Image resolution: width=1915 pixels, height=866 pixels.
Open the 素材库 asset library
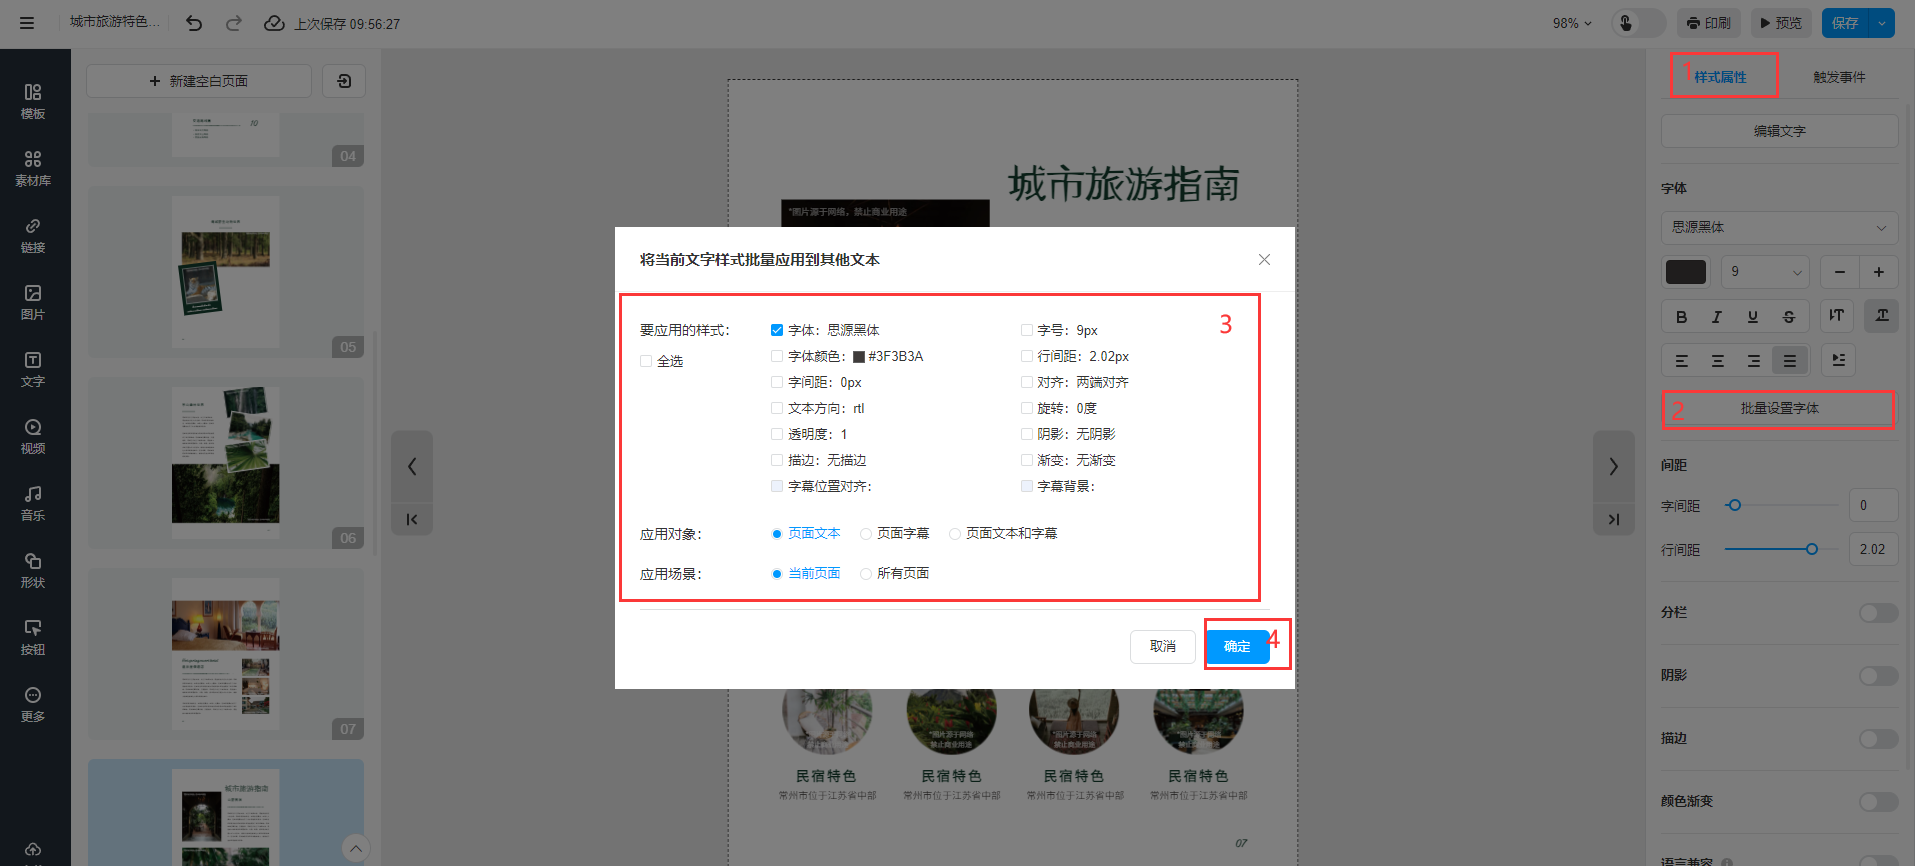coord(33,168)
